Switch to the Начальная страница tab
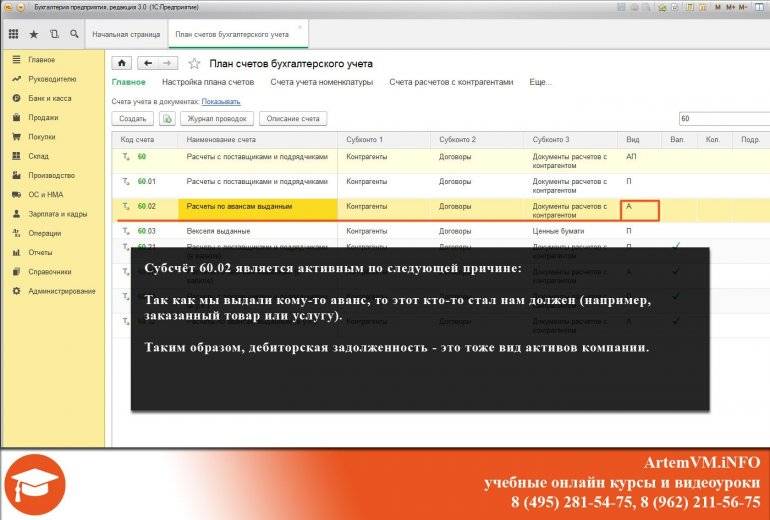The image size is (770, 520). pos(126,34)
